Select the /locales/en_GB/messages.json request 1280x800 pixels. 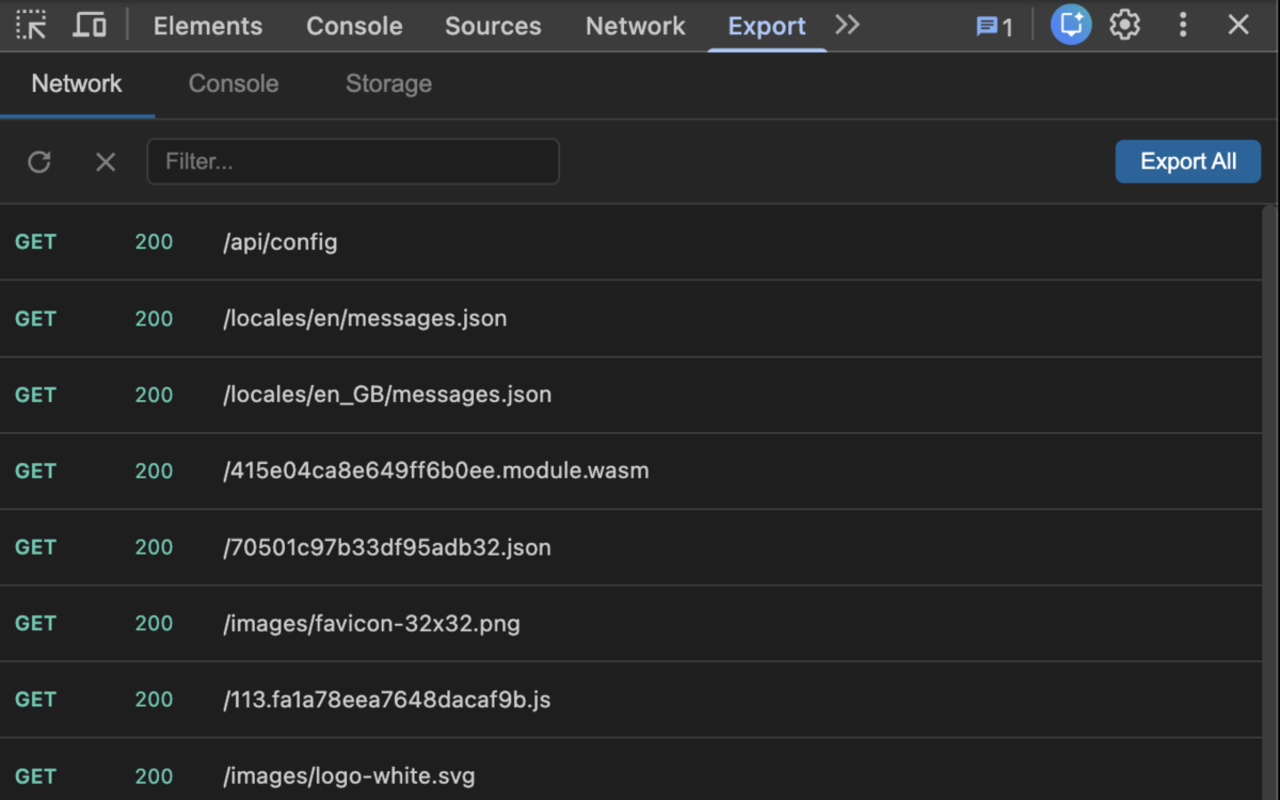tap(630, 395)
